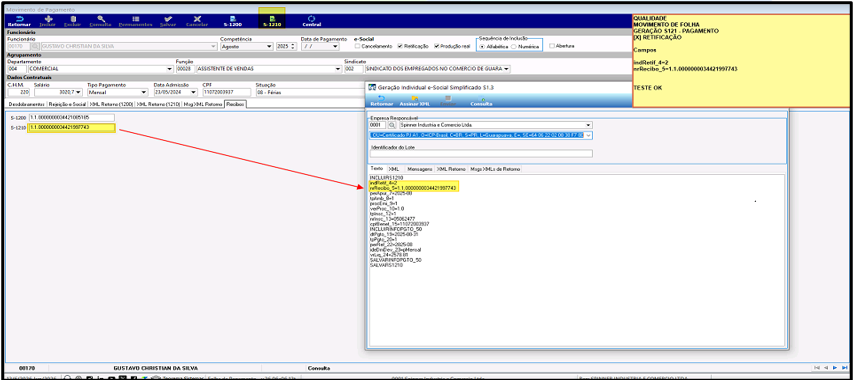This screenshot has height=380, width=855.
Task: Switch to the Desdobramentos tab
Action: 26,104
